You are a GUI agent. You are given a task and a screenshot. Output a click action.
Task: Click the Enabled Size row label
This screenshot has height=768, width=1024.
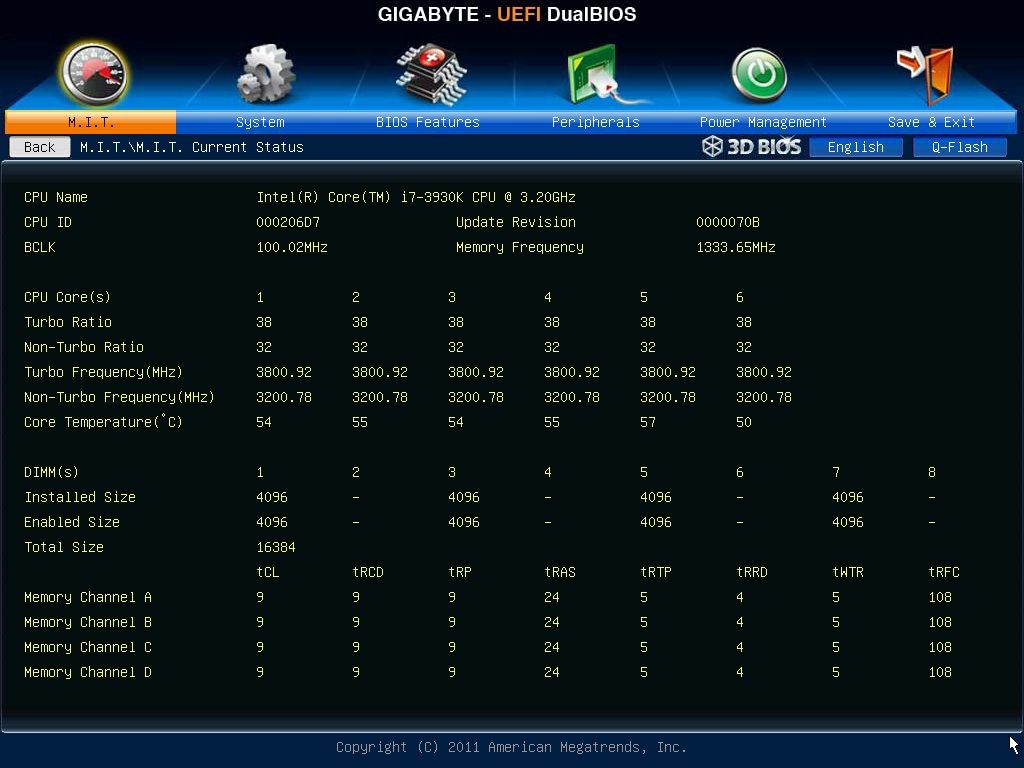72,522
